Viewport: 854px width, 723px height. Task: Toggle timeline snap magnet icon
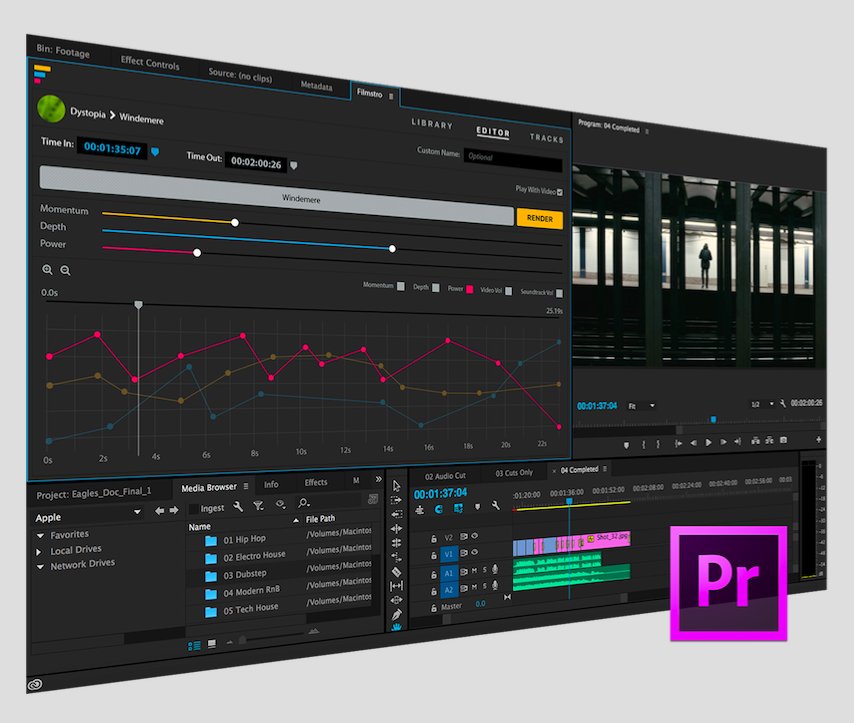pos(438,509)
